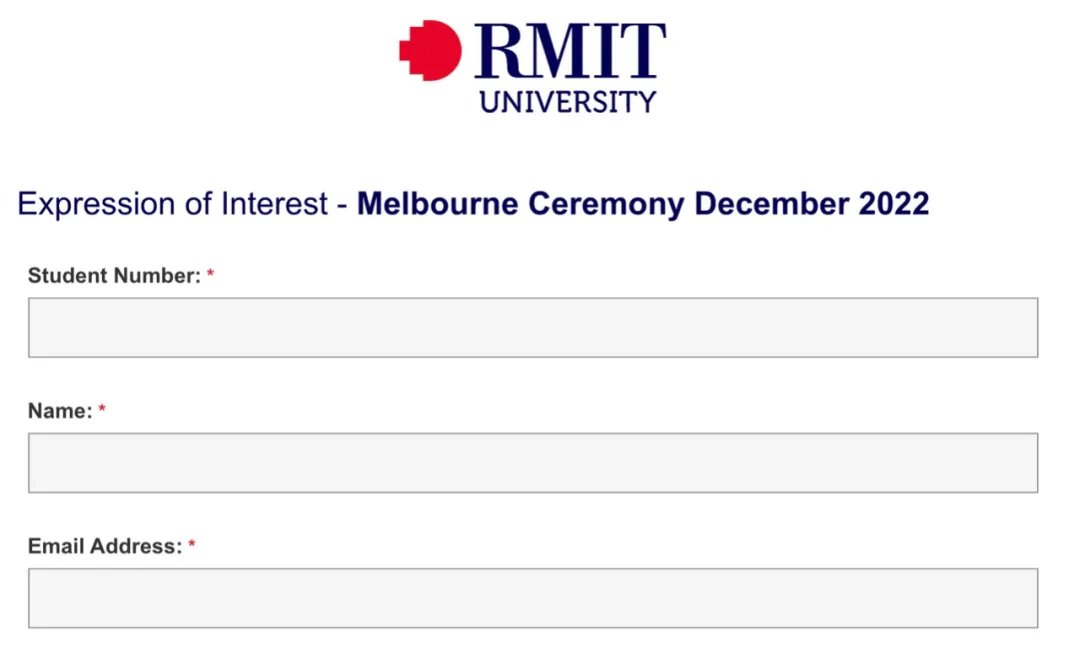Click the red asterisk beside Name
The image size is (1080, 659).
point(102,409)
